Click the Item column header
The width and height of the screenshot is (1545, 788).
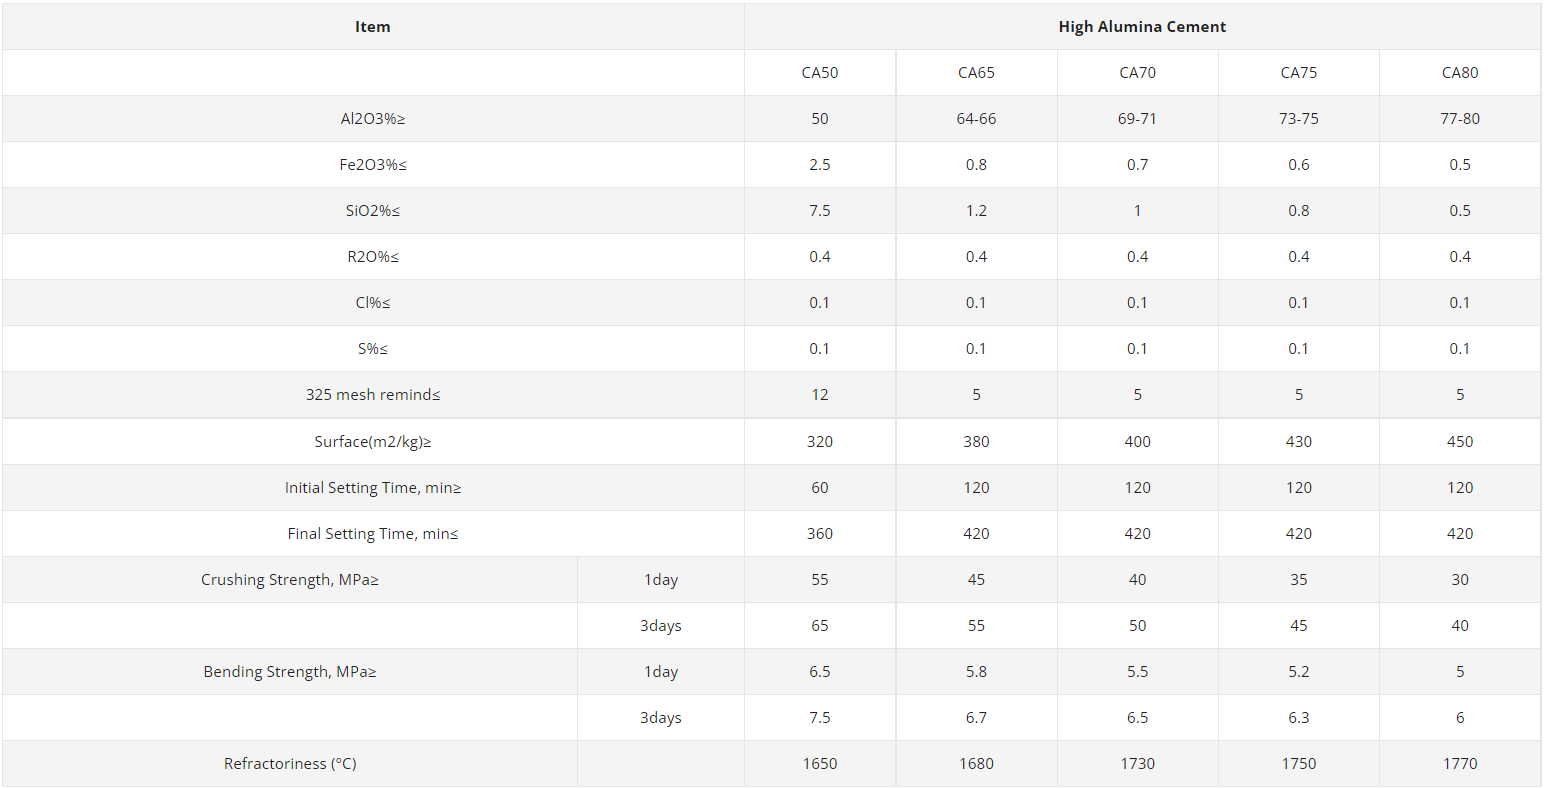tap(373, 27)
